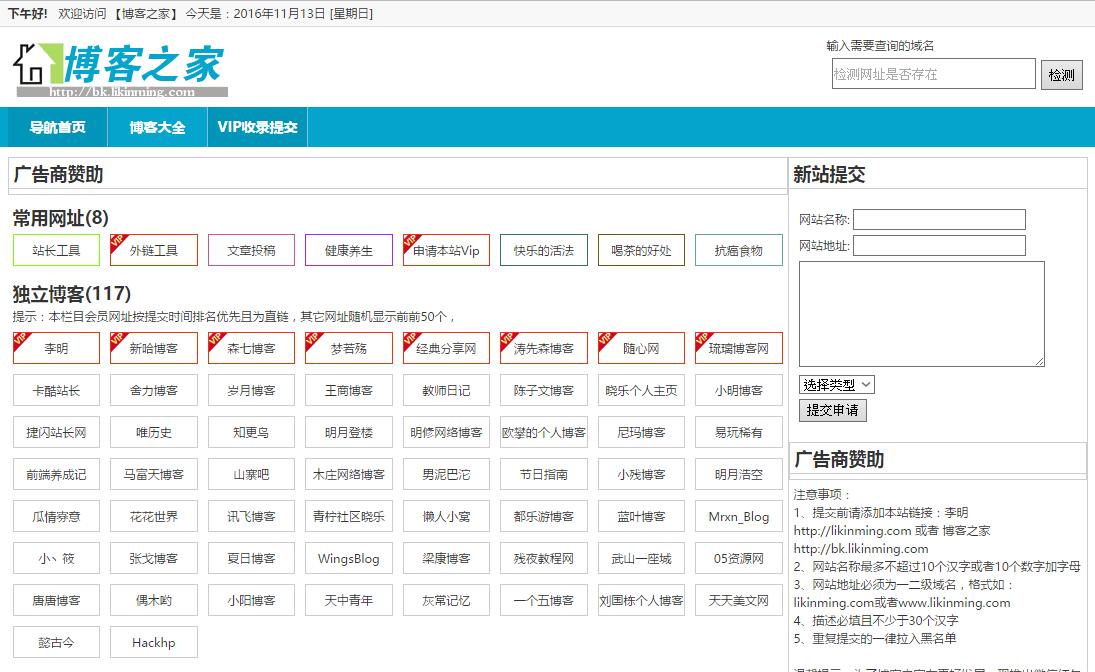Expand the 选择类型 dropdown
1095x672 pixels.
837,385
